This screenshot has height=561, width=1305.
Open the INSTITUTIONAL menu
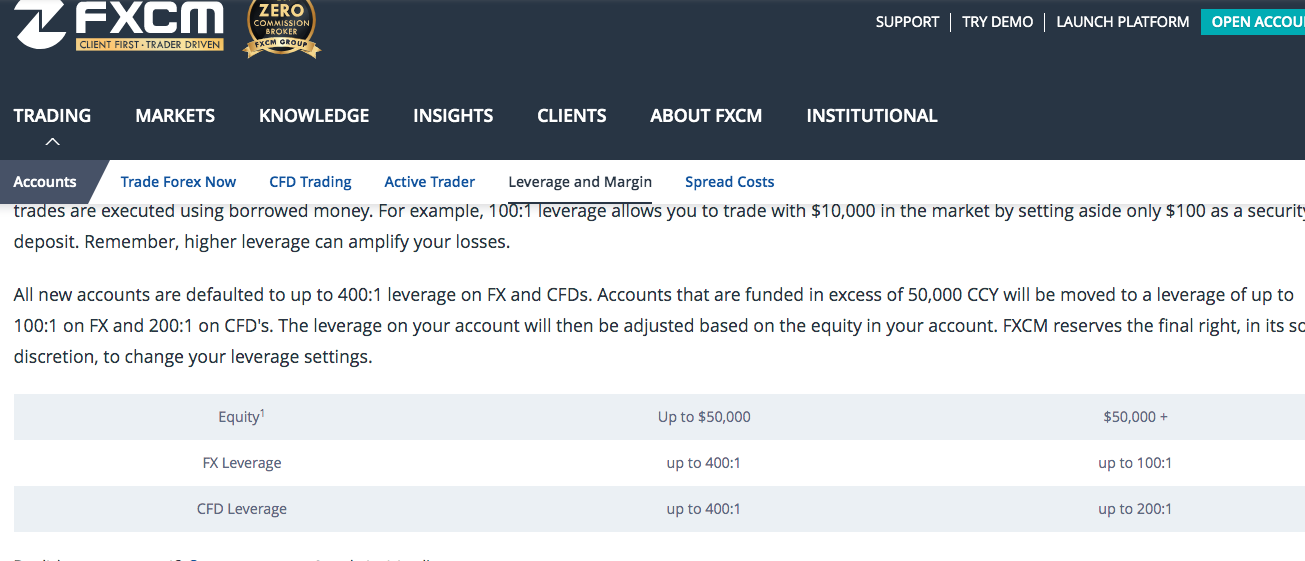pos(872,116)
